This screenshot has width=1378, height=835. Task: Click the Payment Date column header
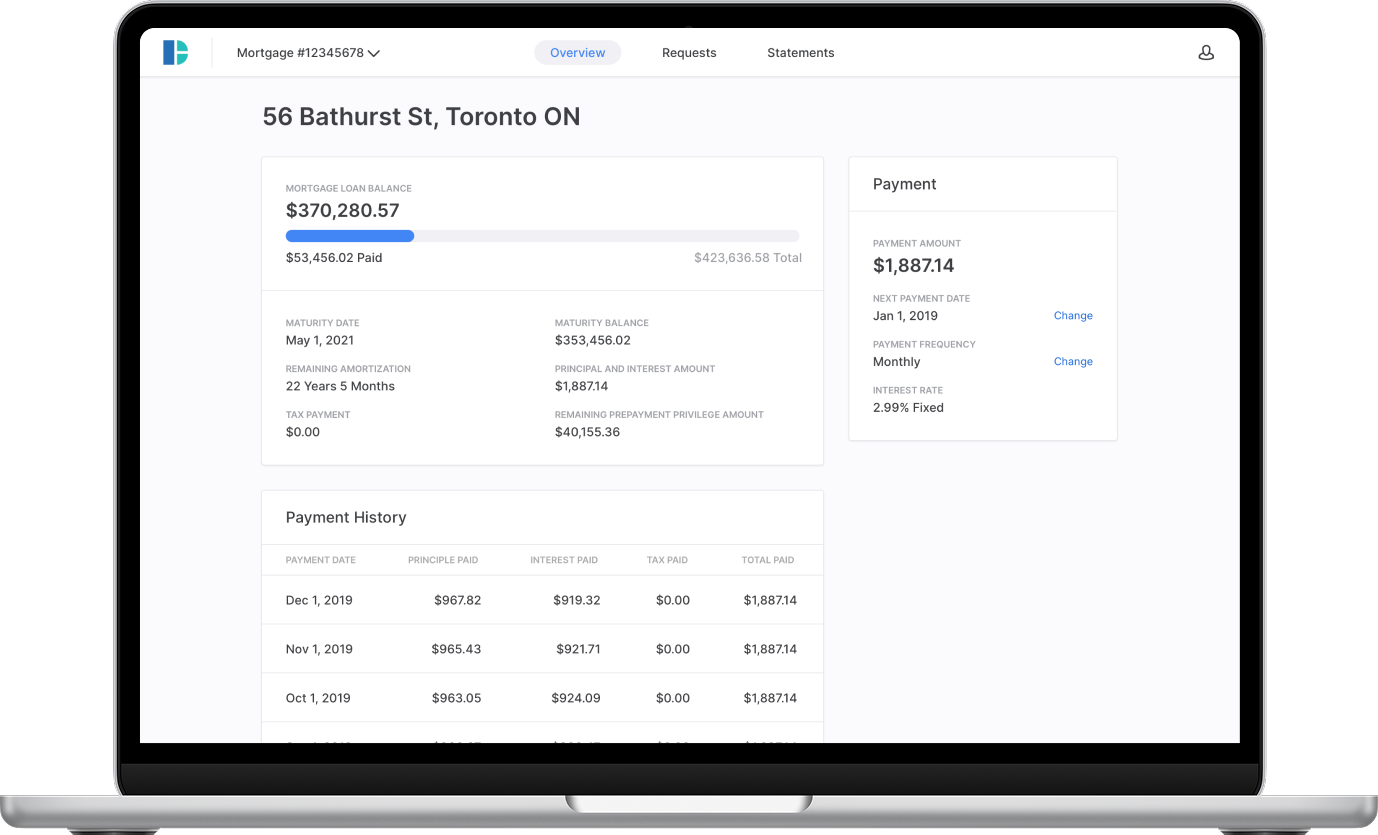(x=320, y=560)
